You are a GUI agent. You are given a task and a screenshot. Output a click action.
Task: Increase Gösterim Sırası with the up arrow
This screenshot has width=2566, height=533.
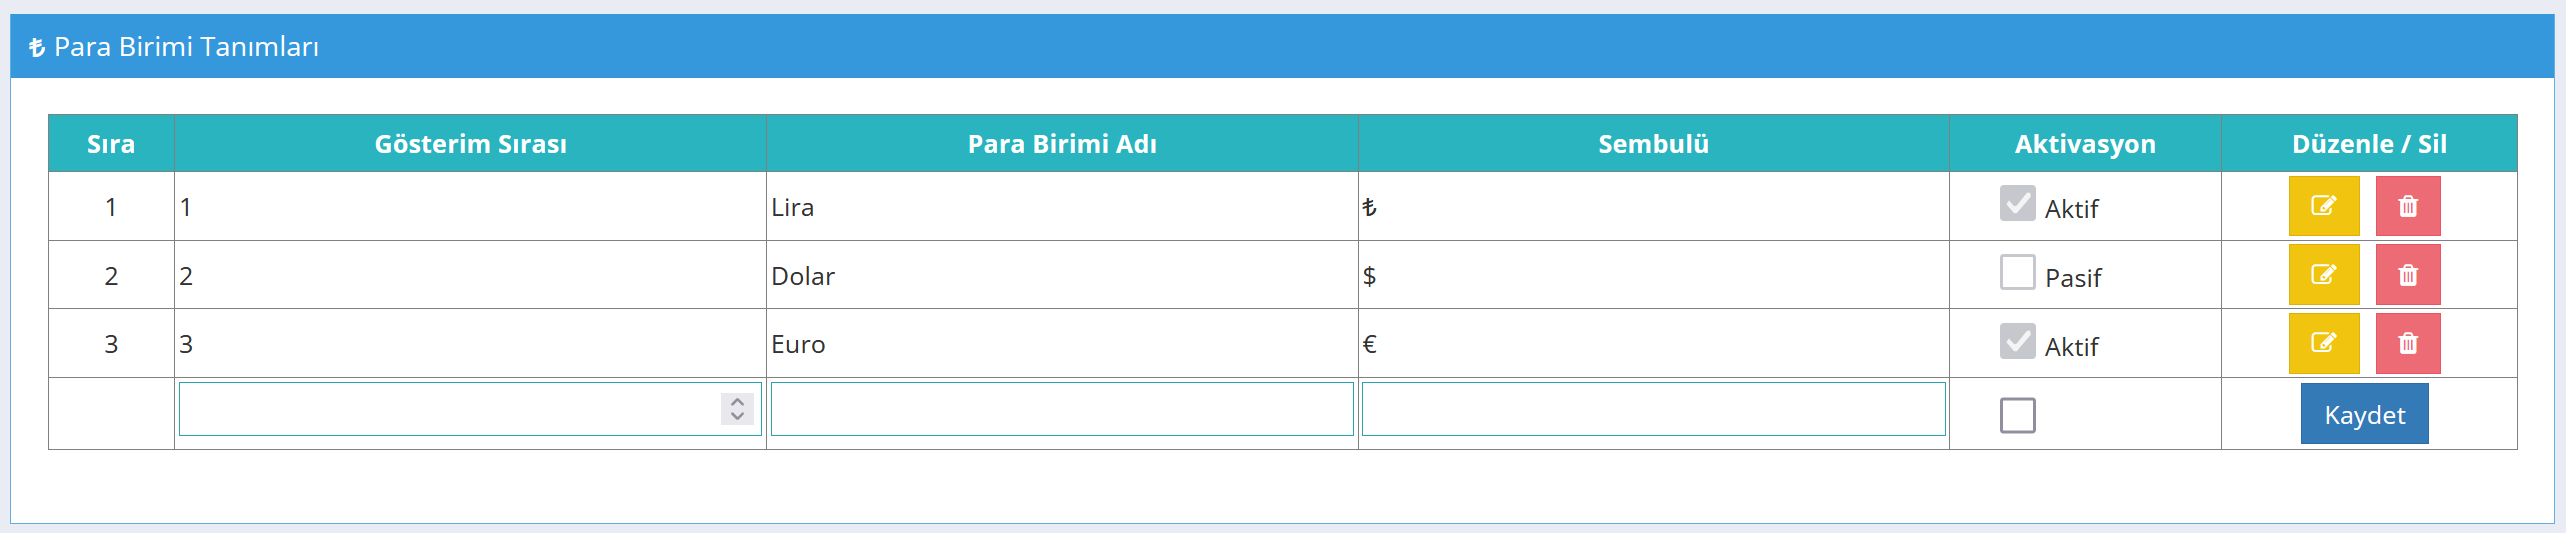click(x=737, y=401)
